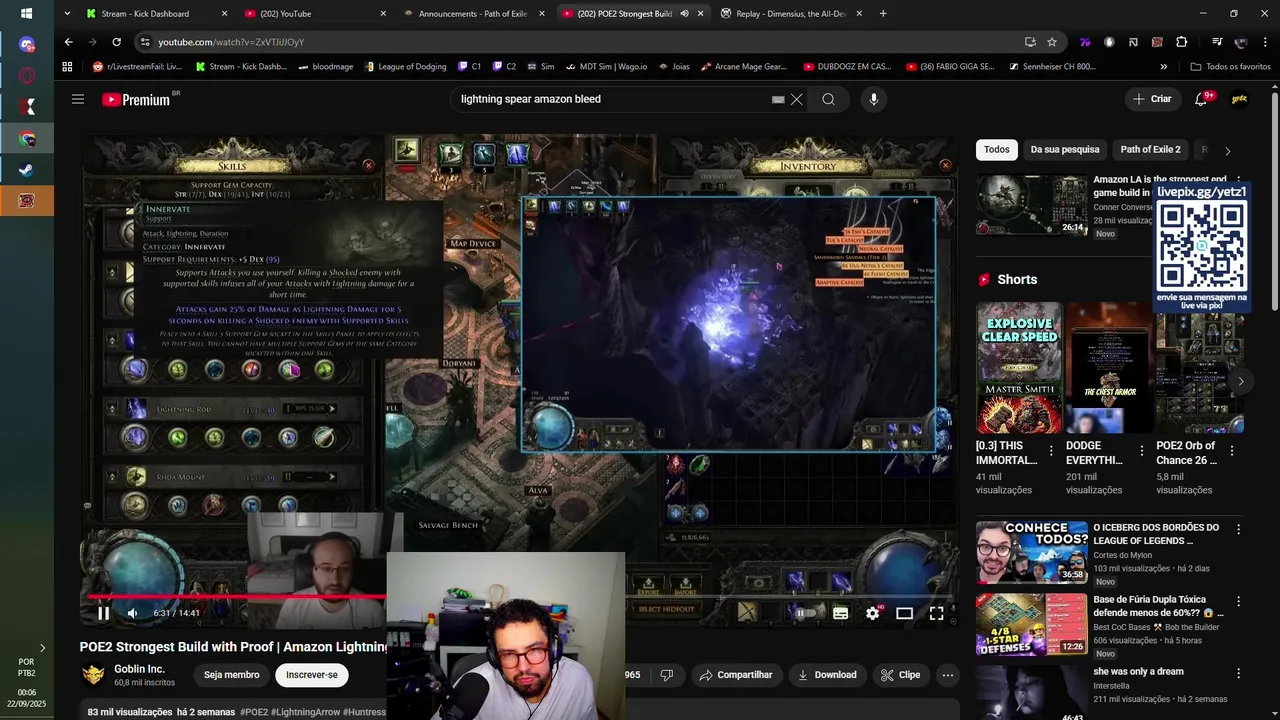Image resolution: width=1280 pixels, height=720 pixels.
Task: Open YouTube notifications bell
Action: tap(1201, 99)
